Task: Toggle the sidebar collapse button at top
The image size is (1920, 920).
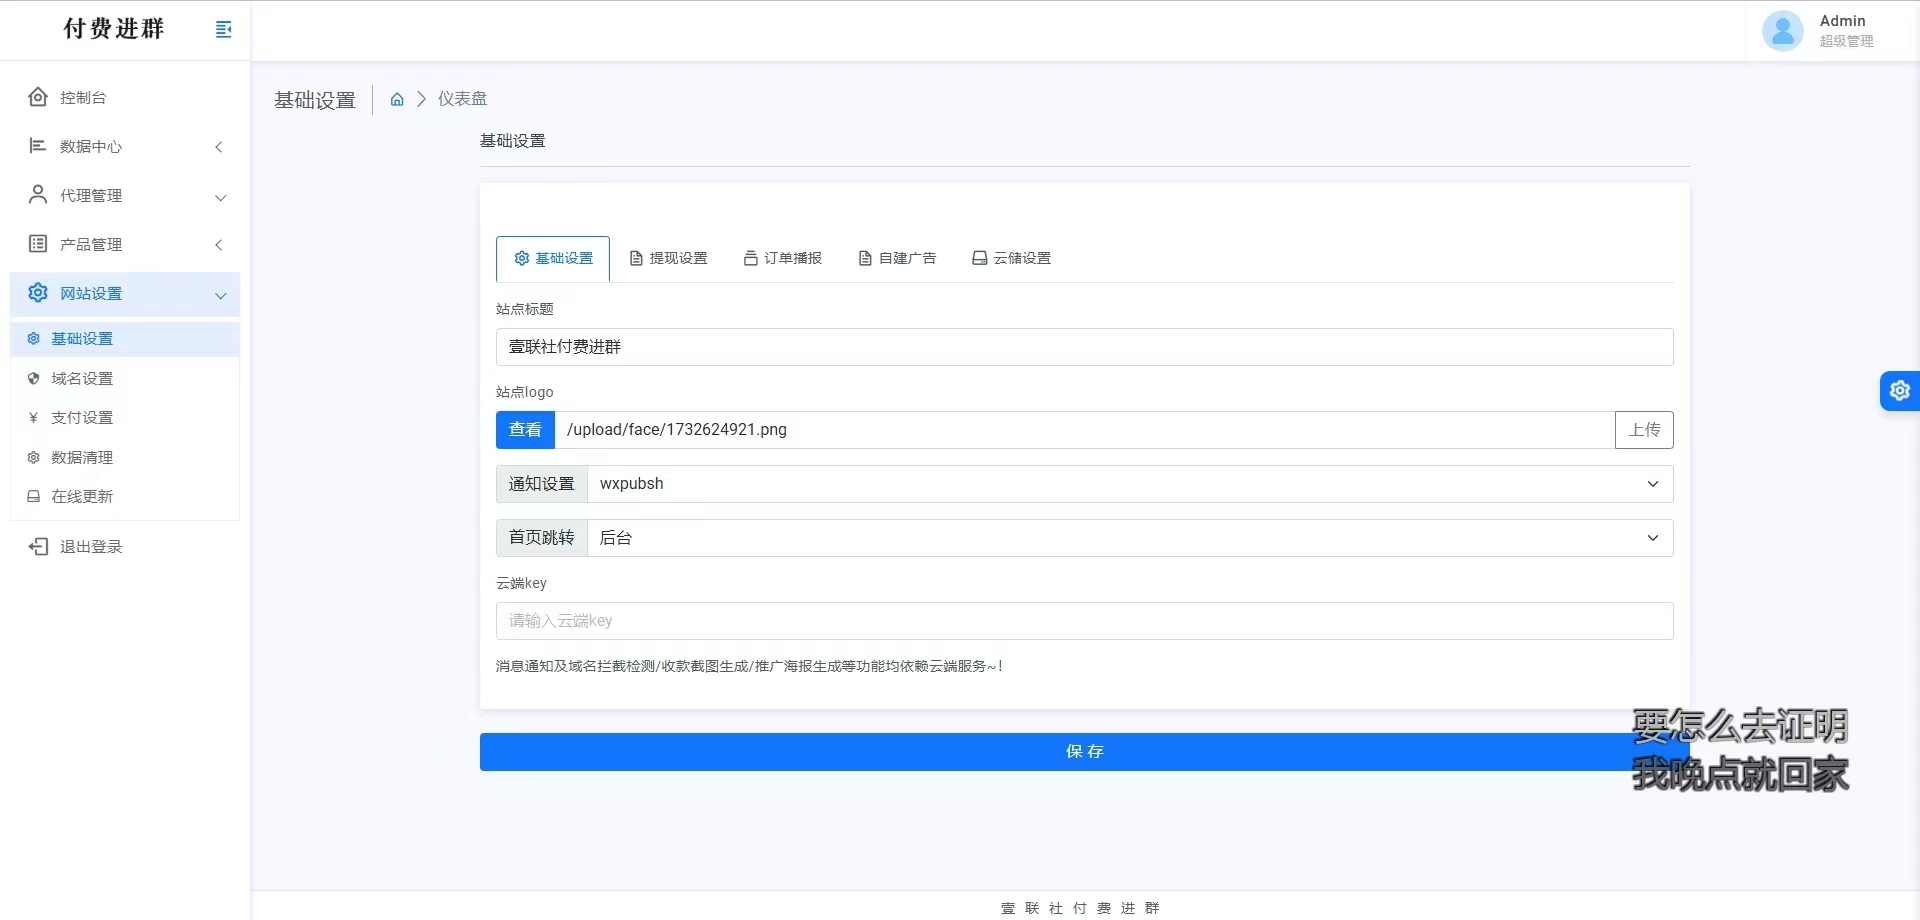Action: pyautogui.click(x=223, y=29)
